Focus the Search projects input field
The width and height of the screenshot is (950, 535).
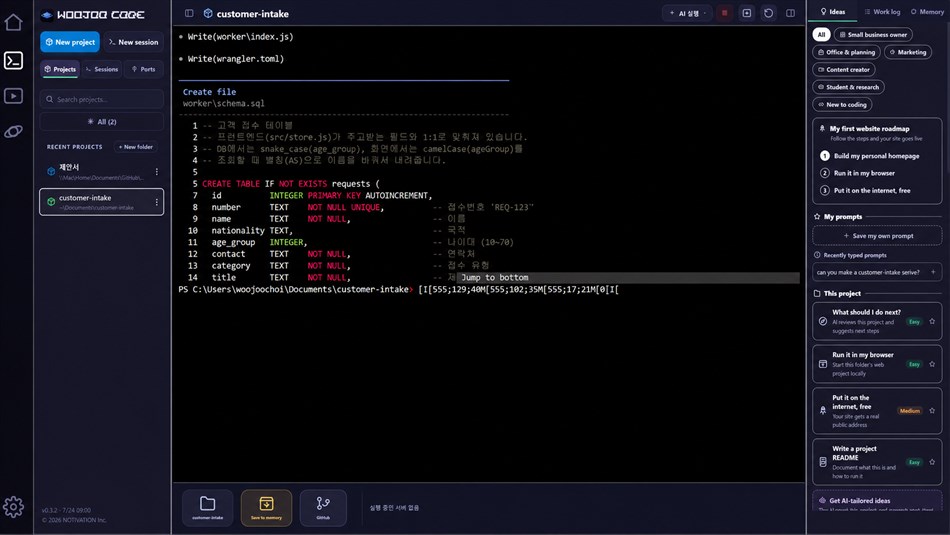(101, 99)
